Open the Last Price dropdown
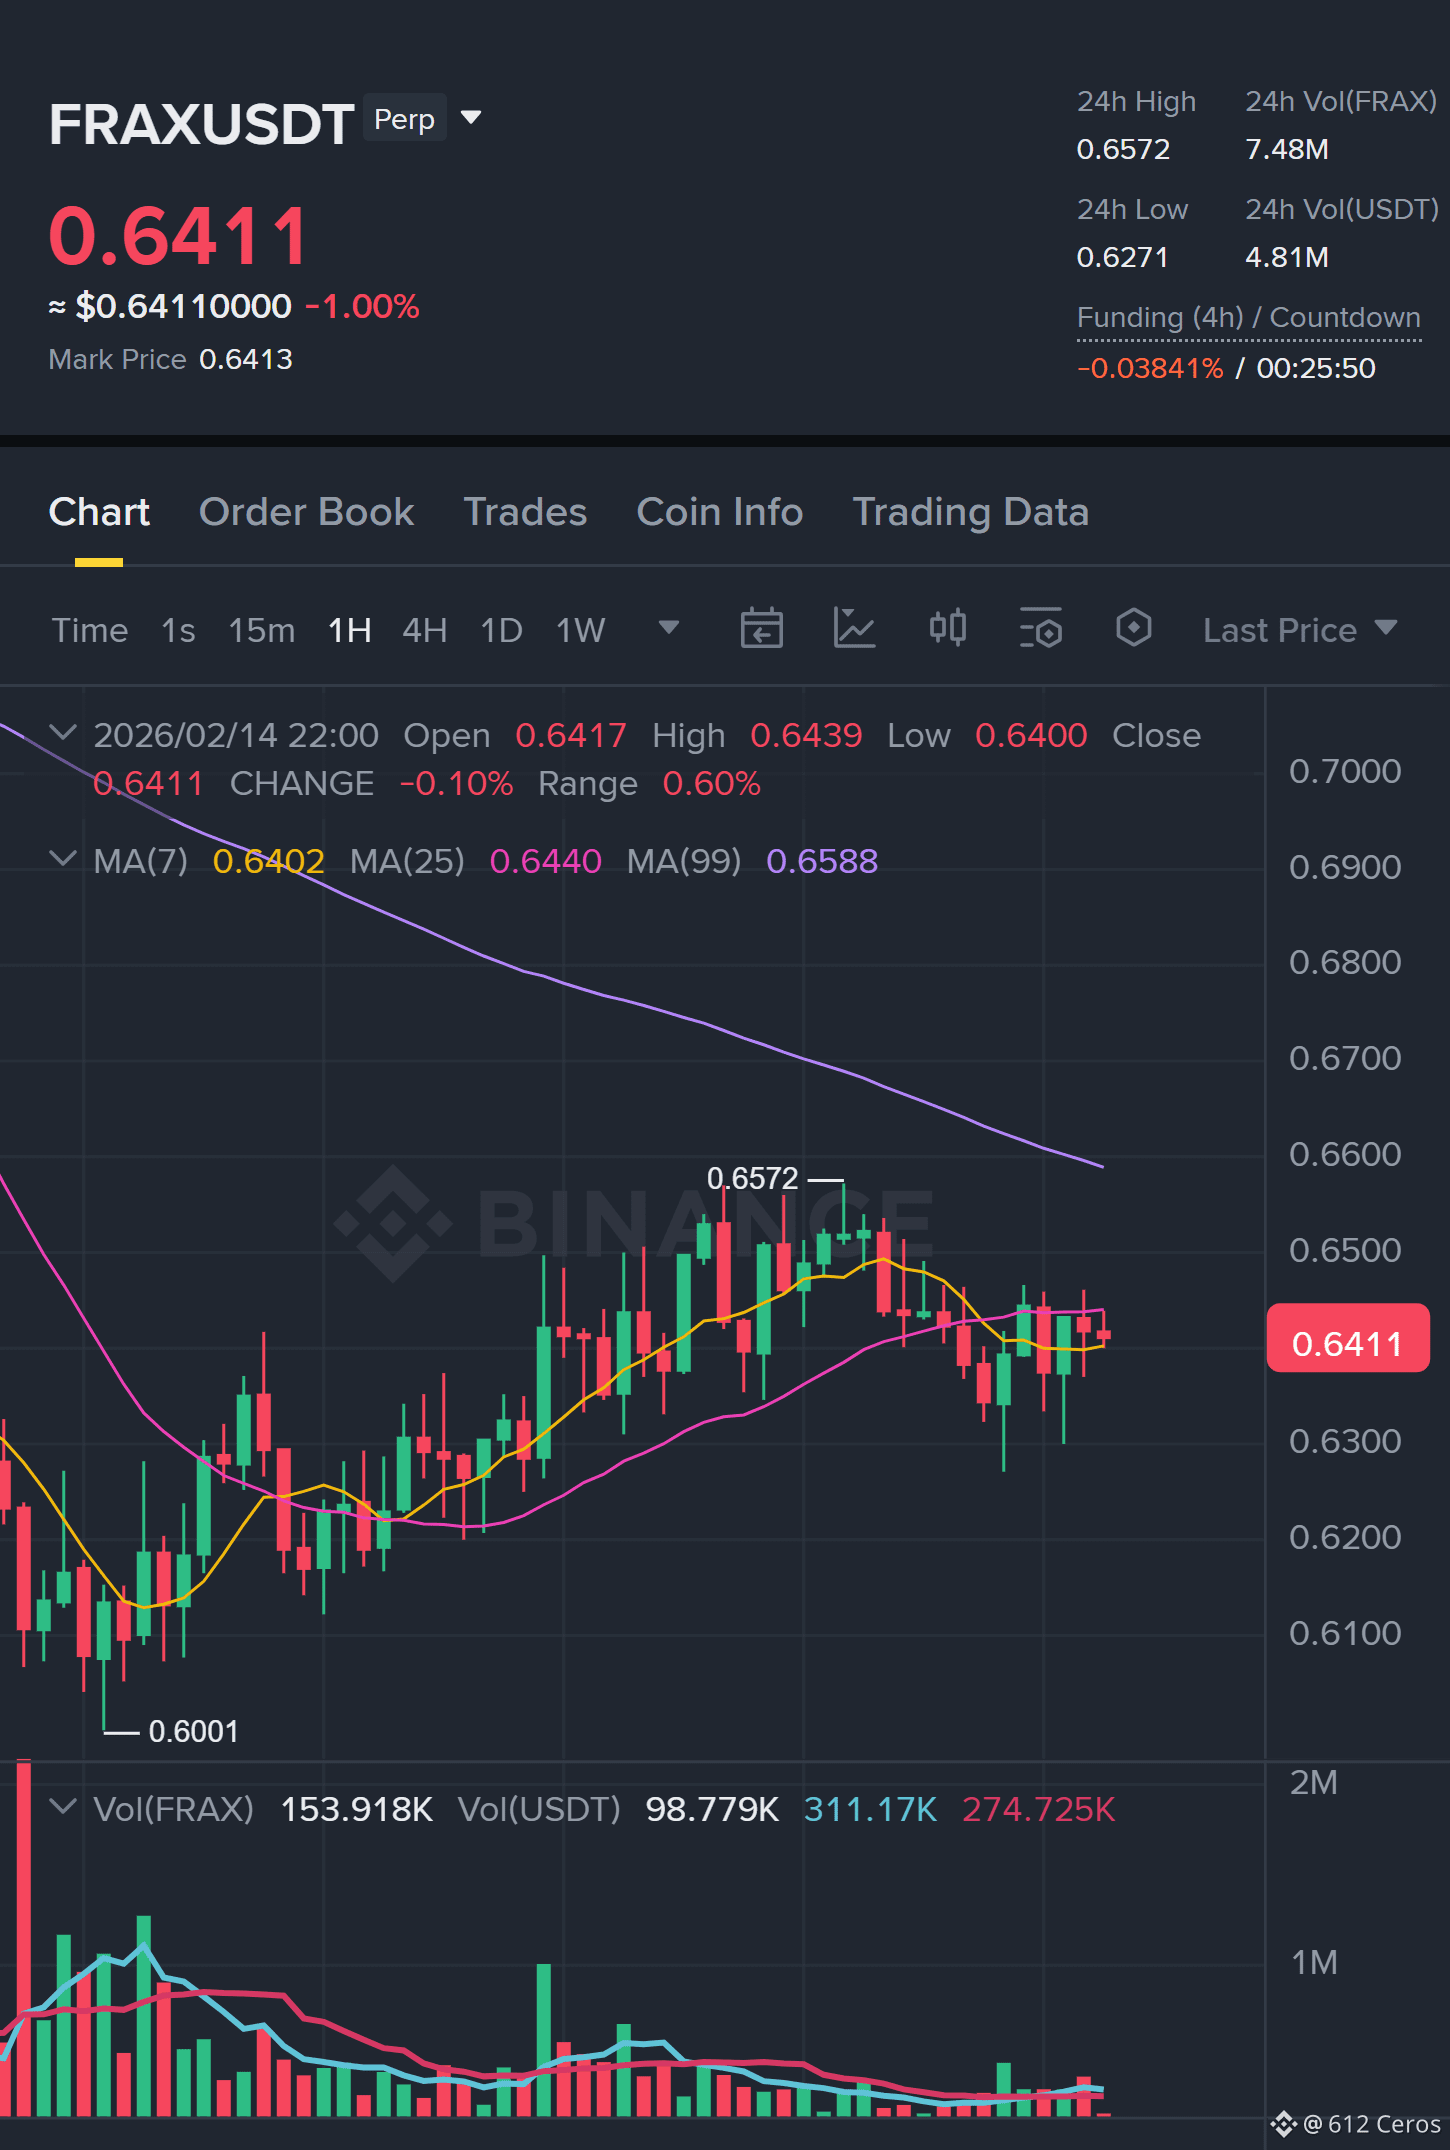This screenshot has height=2150, width=1450. click(x=1299, y=630)
